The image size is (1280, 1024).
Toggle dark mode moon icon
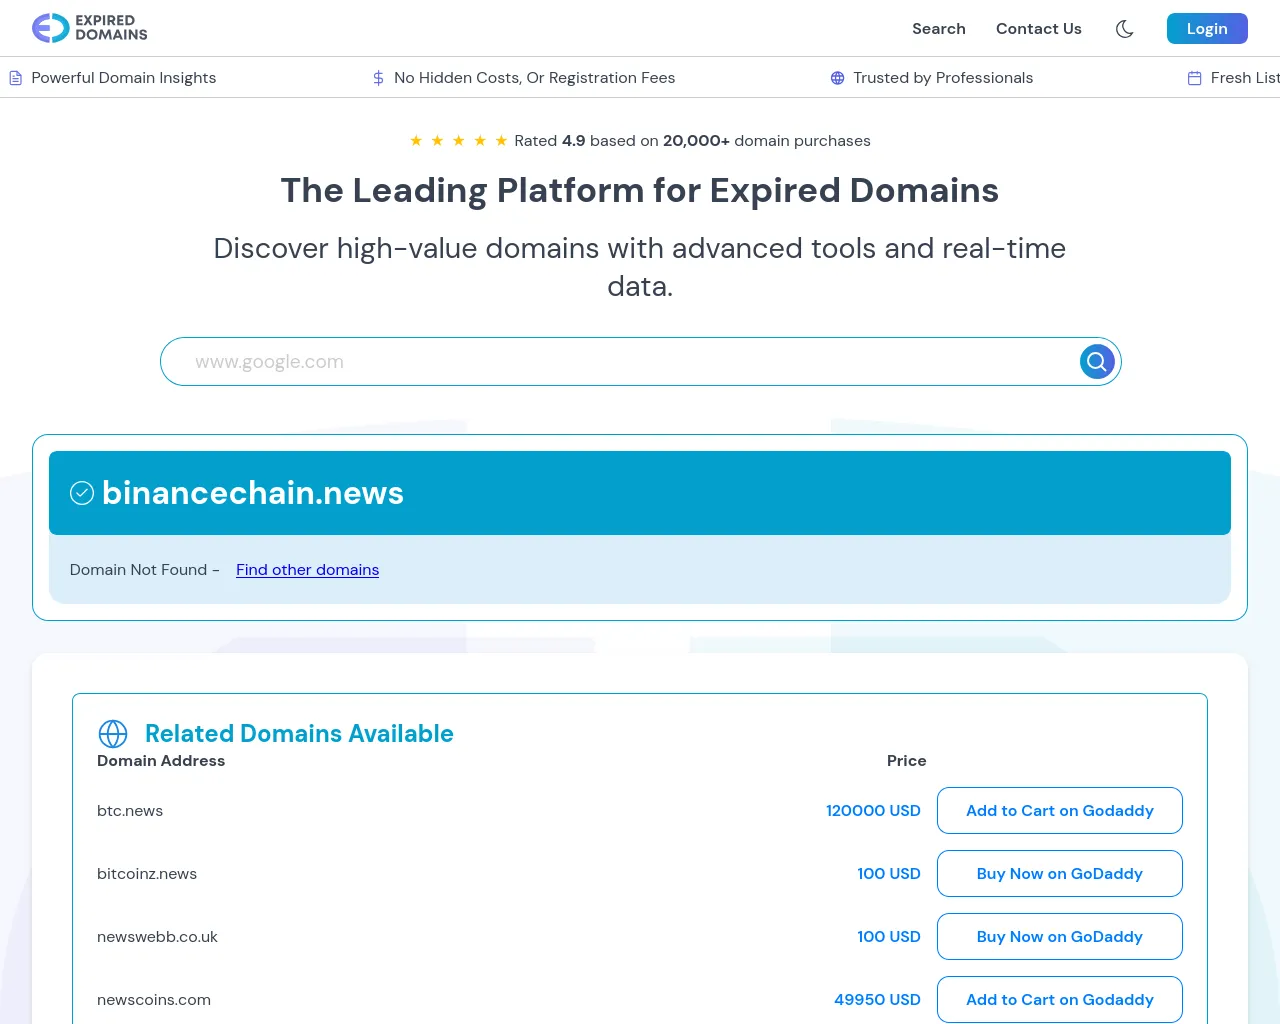pos(1125,29)
